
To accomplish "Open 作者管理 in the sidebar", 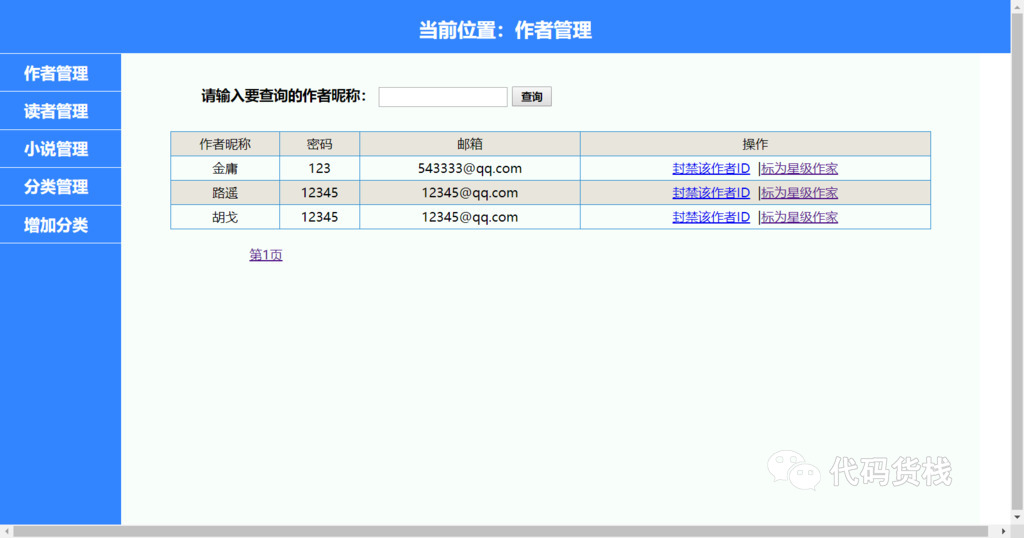I will (x=60, y=73).
